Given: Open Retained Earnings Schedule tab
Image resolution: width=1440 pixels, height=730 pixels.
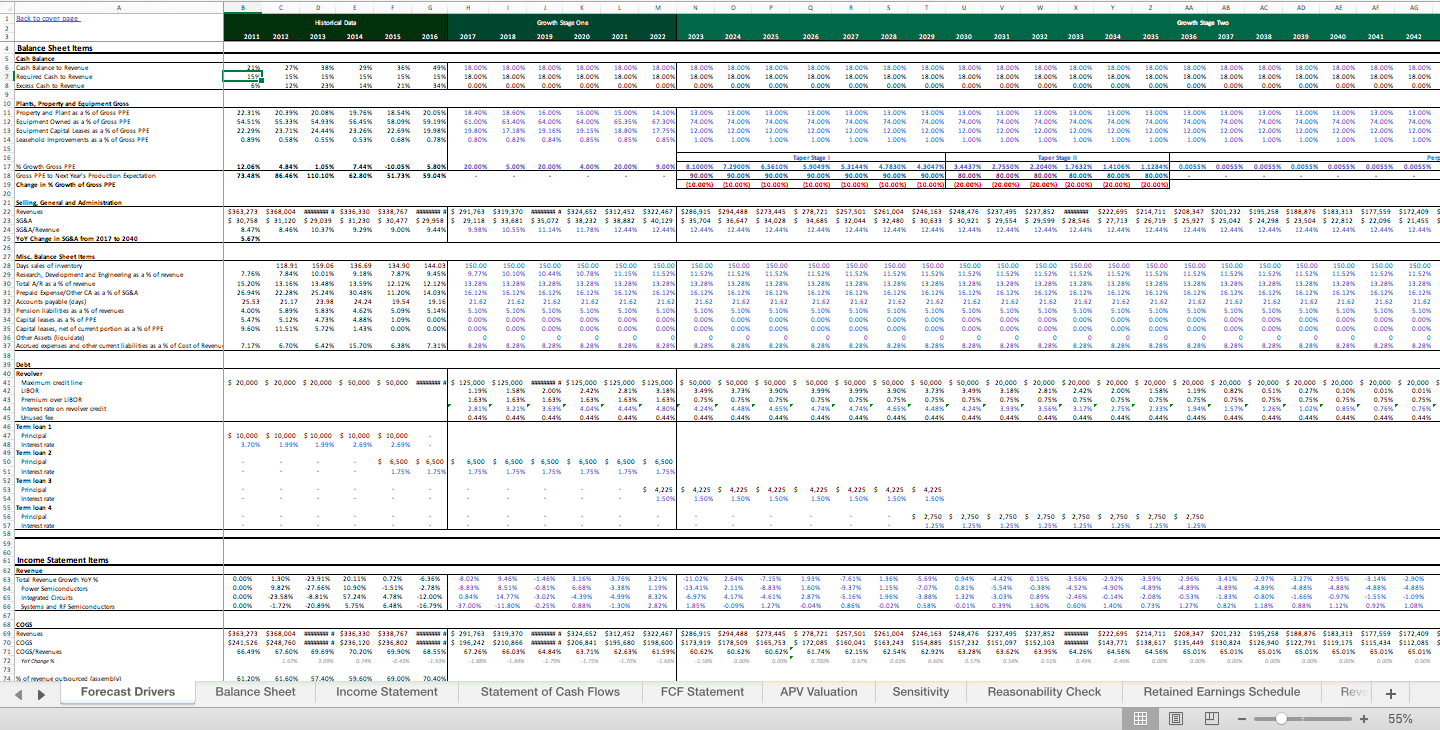Looking at the screenshot, I should coord(1222,692).
